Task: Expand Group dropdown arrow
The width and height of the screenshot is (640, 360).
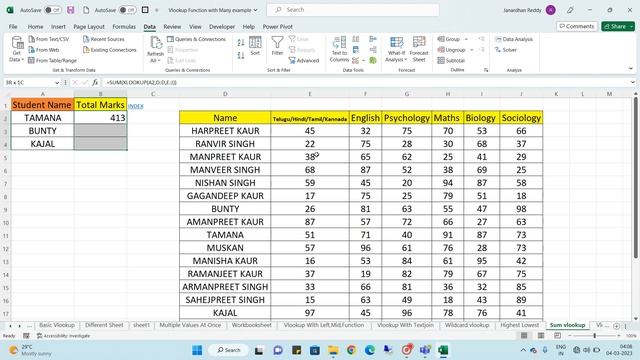Action: (x=466, y=39)
